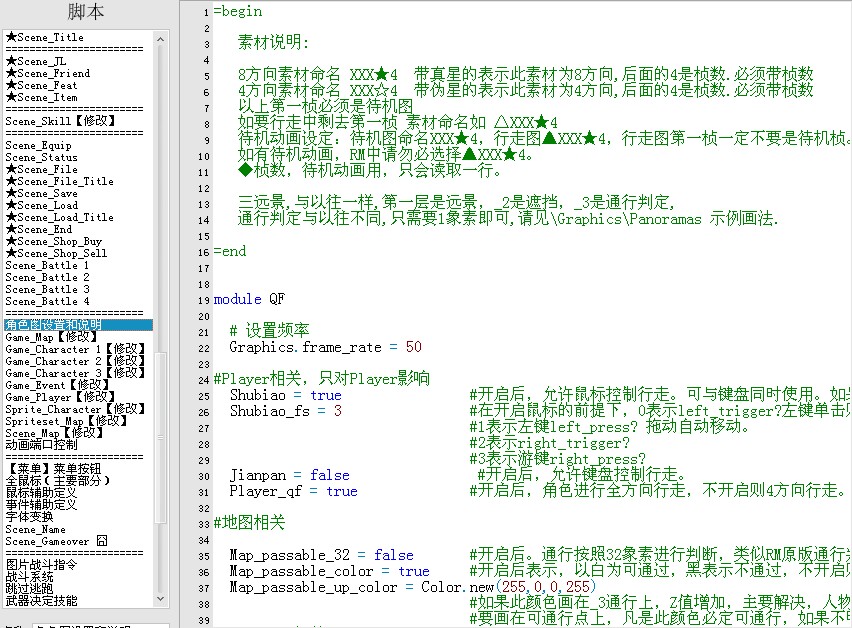Open the 动画端口控制 script
The image size is (852, 628).
(x=42, y=444)
